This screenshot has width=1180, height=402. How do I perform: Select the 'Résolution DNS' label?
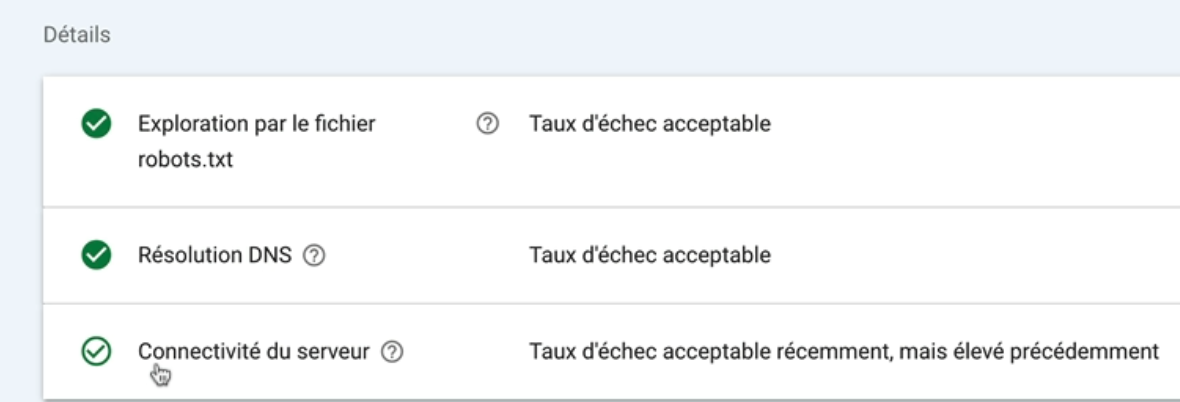214,255
